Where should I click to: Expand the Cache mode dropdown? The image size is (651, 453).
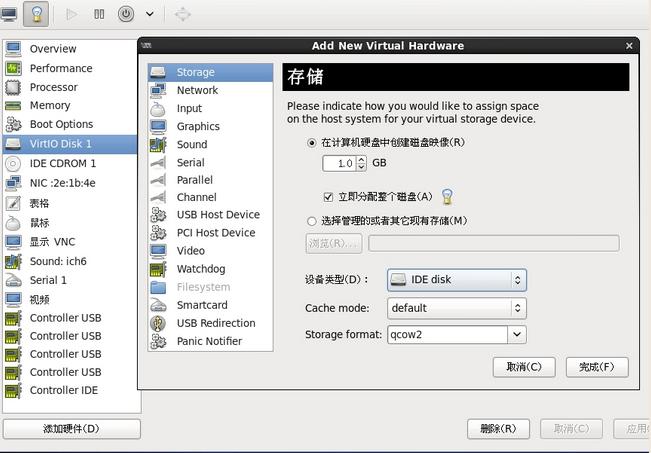tap(456, 308)
